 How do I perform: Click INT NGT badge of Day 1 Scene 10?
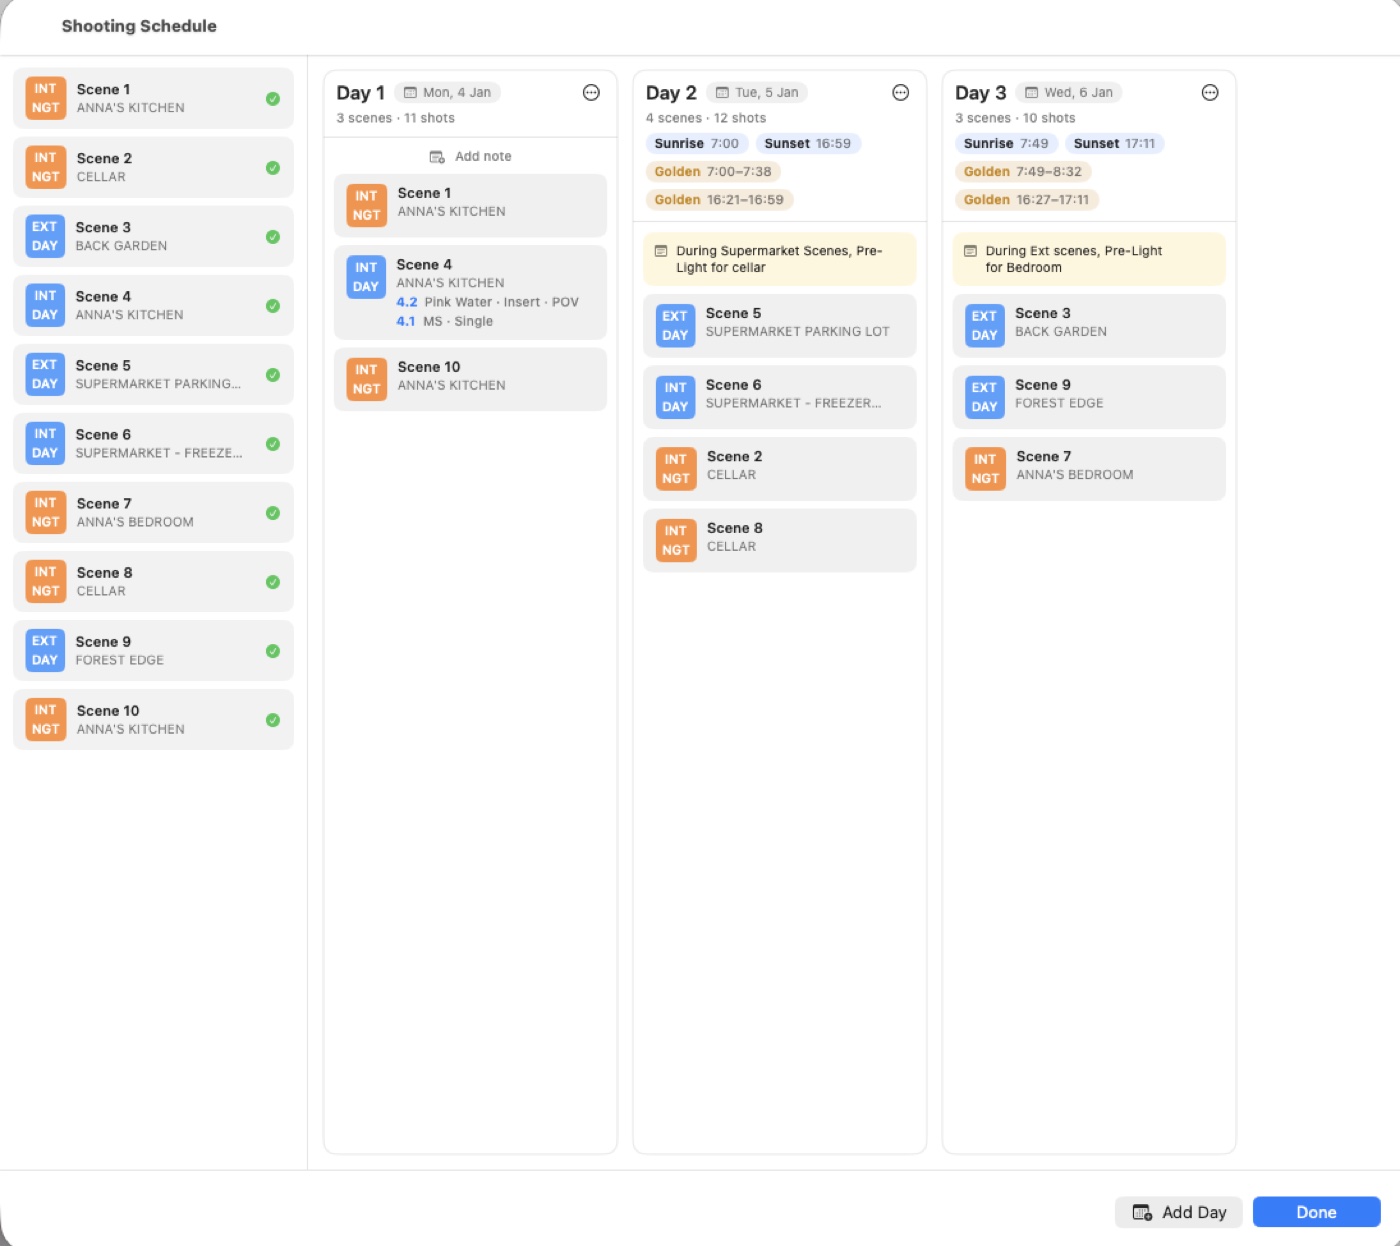pyautogui.click(x=367, y=379)
